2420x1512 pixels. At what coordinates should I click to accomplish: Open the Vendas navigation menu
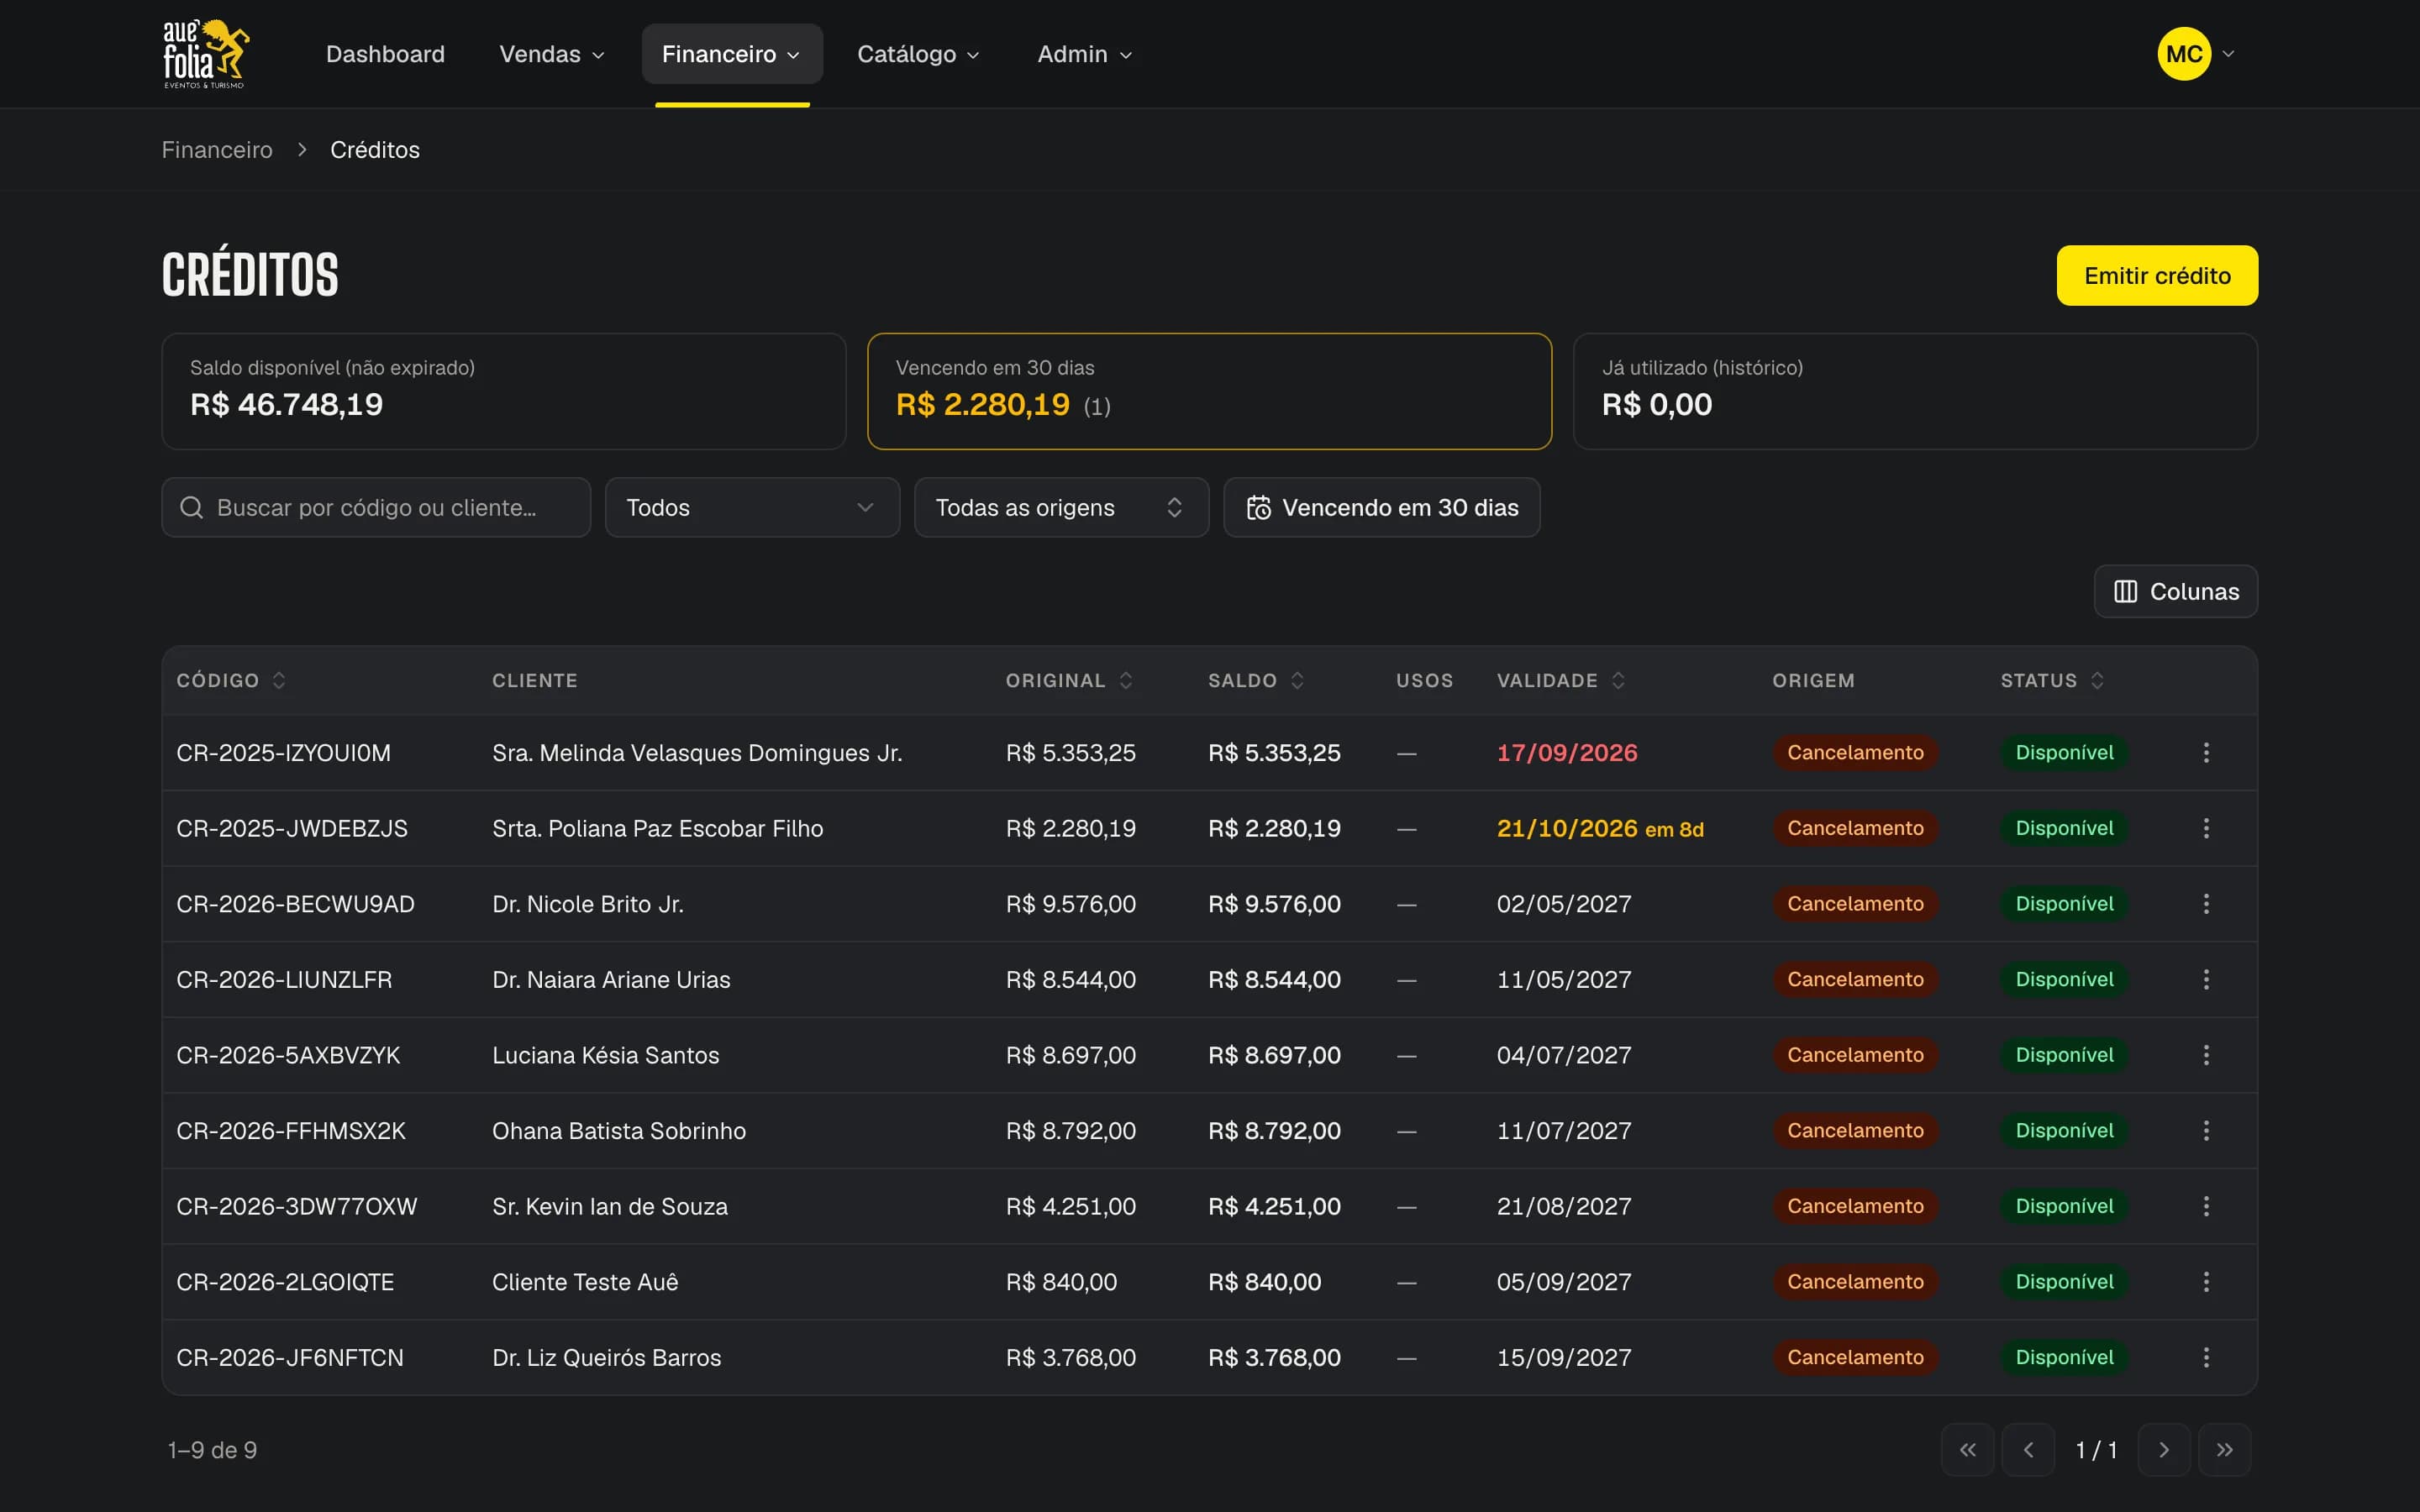pyautogui.click(x=552, y=54)
